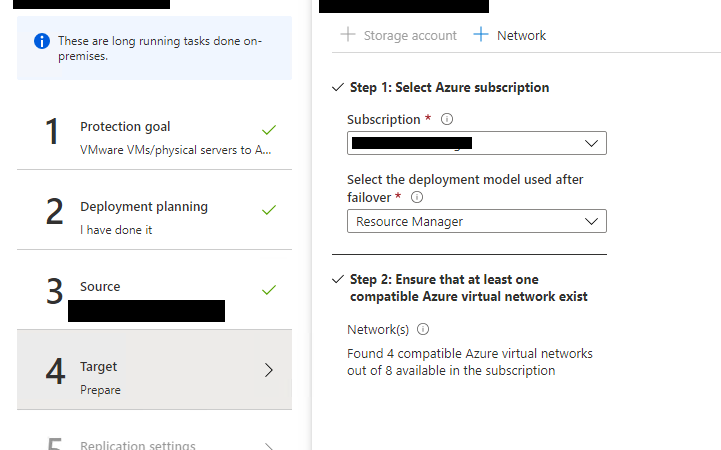Click the Storage account button

pyautogui.click(x=398, y=35)
